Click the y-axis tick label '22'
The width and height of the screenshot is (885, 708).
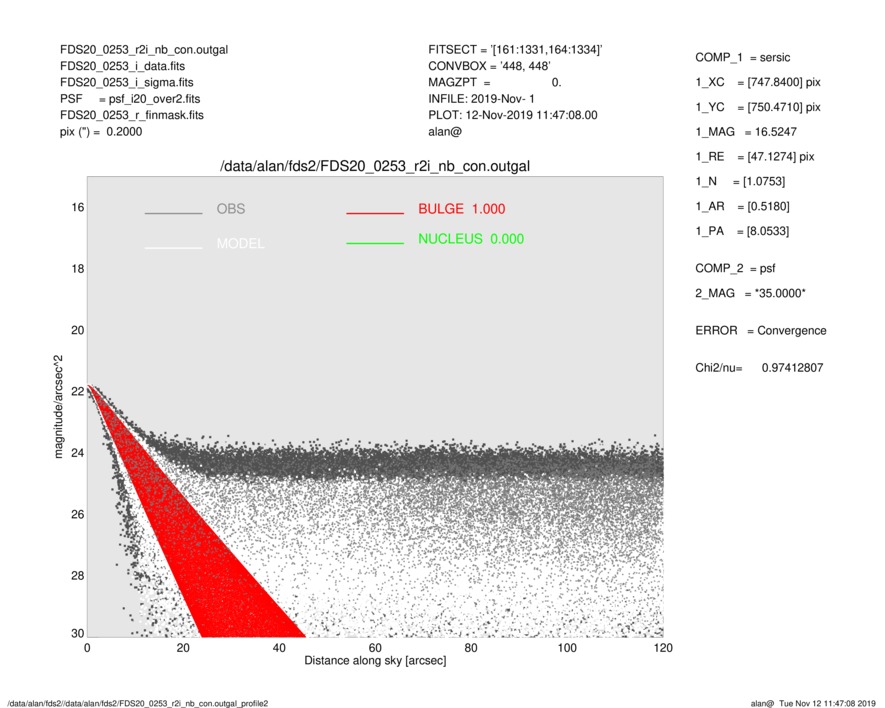point(77,392)
